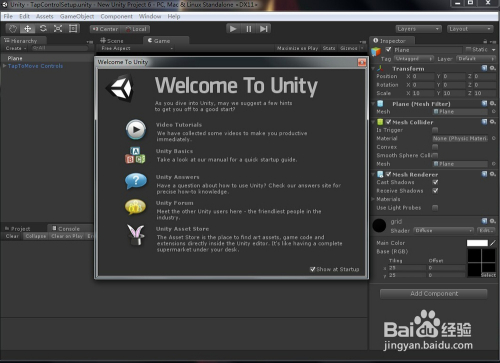Toggle the Plane object active checkbox
The height and width of the screenshot is (363, 500).
point(388,50)
